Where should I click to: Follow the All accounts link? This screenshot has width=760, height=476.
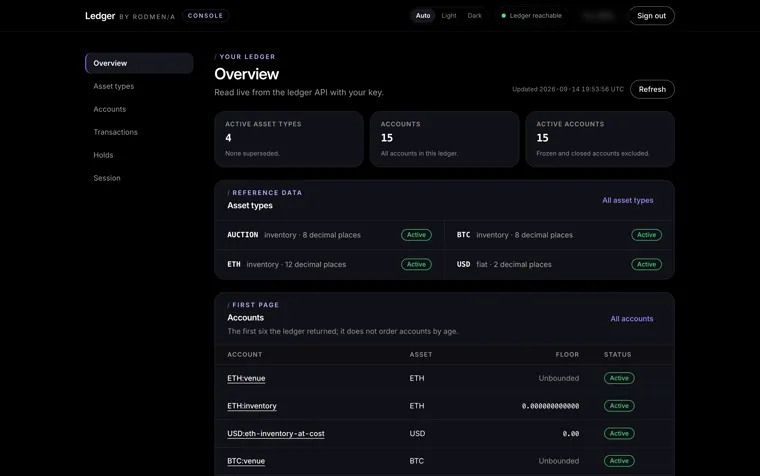[x=632, y=318]
